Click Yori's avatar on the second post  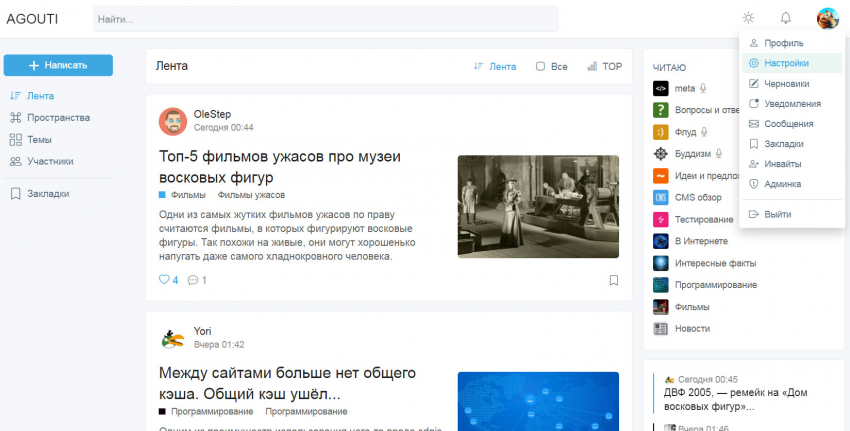point(173,338)
